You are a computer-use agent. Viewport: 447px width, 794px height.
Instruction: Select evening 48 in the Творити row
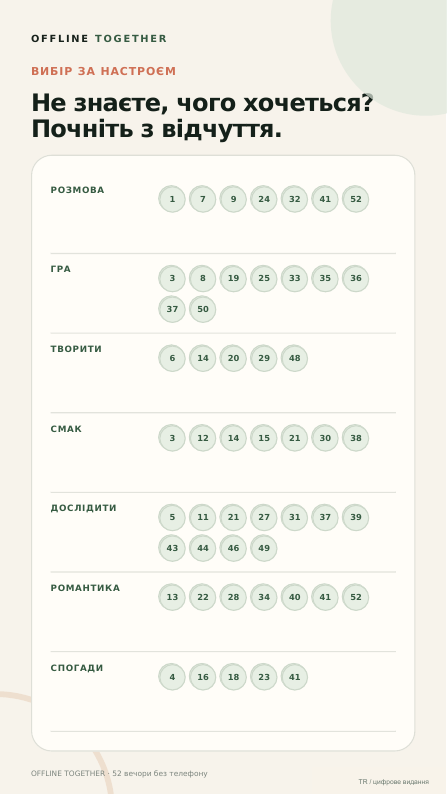pos(294,358)
